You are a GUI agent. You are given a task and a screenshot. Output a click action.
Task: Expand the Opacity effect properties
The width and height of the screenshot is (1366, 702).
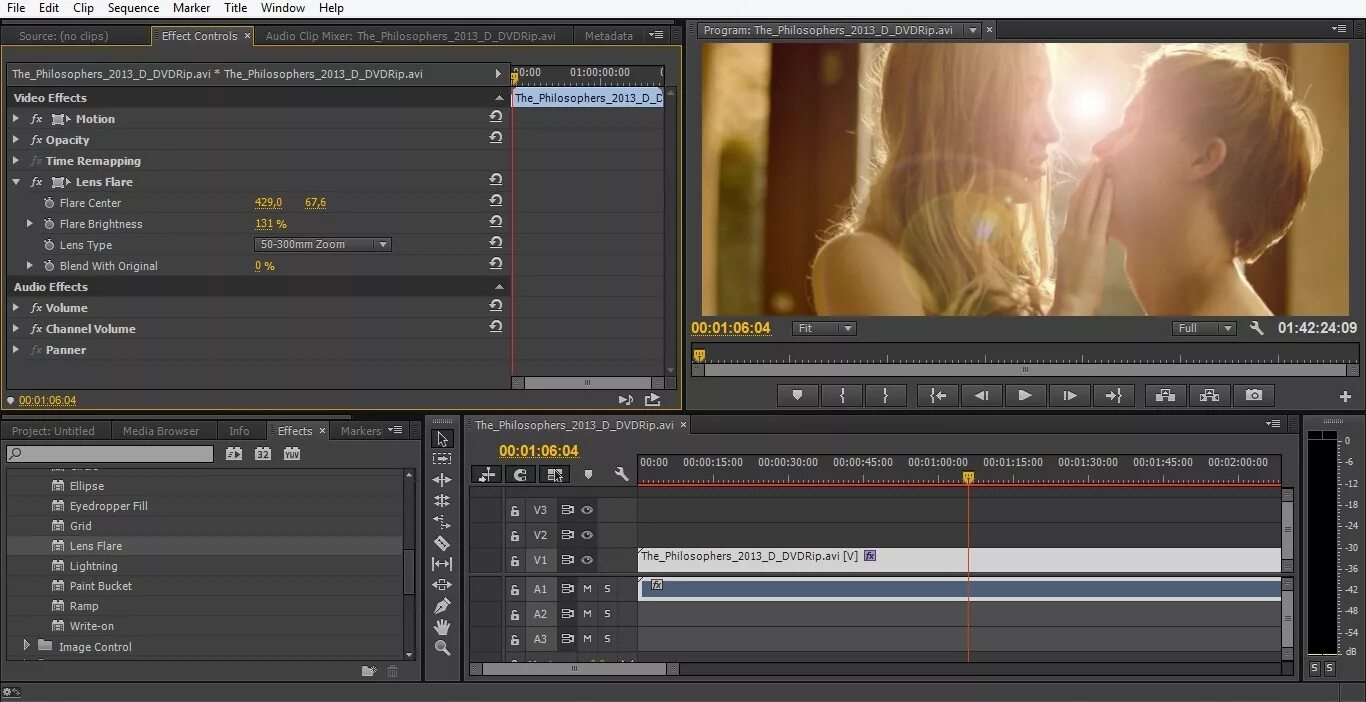point(16,140)
